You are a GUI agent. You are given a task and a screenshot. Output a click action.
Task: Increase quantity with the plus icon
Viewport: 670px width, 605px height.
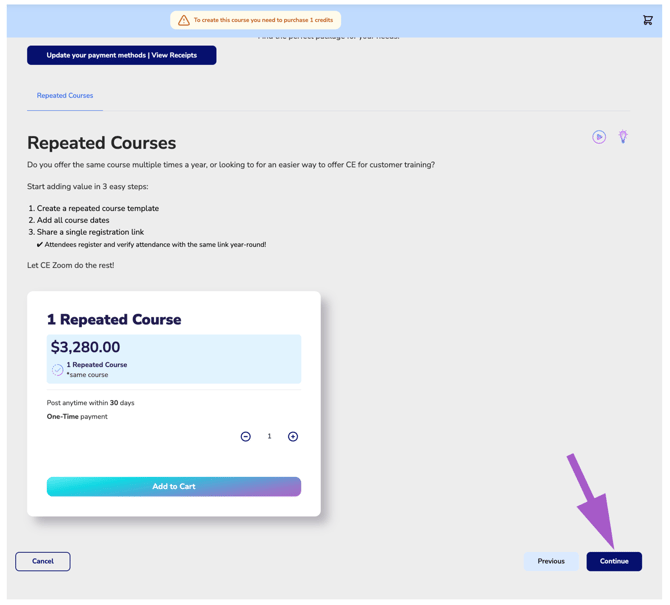pyautogui.click(x=293, y=436)
